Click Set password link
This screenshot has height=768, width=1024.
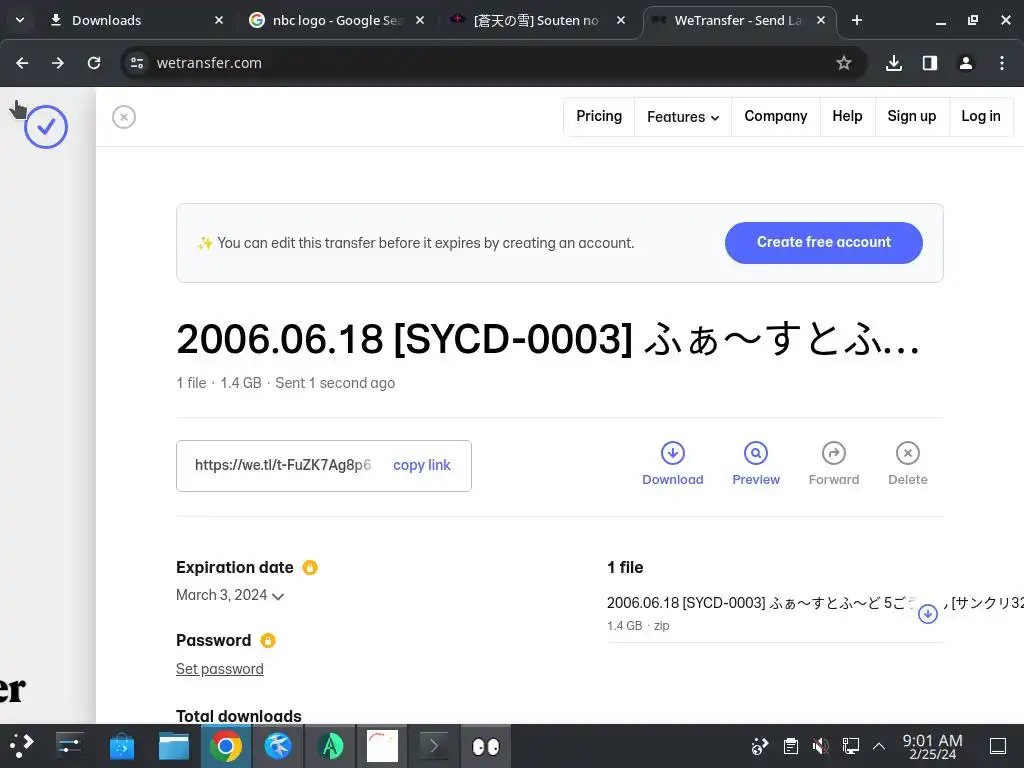219,669
